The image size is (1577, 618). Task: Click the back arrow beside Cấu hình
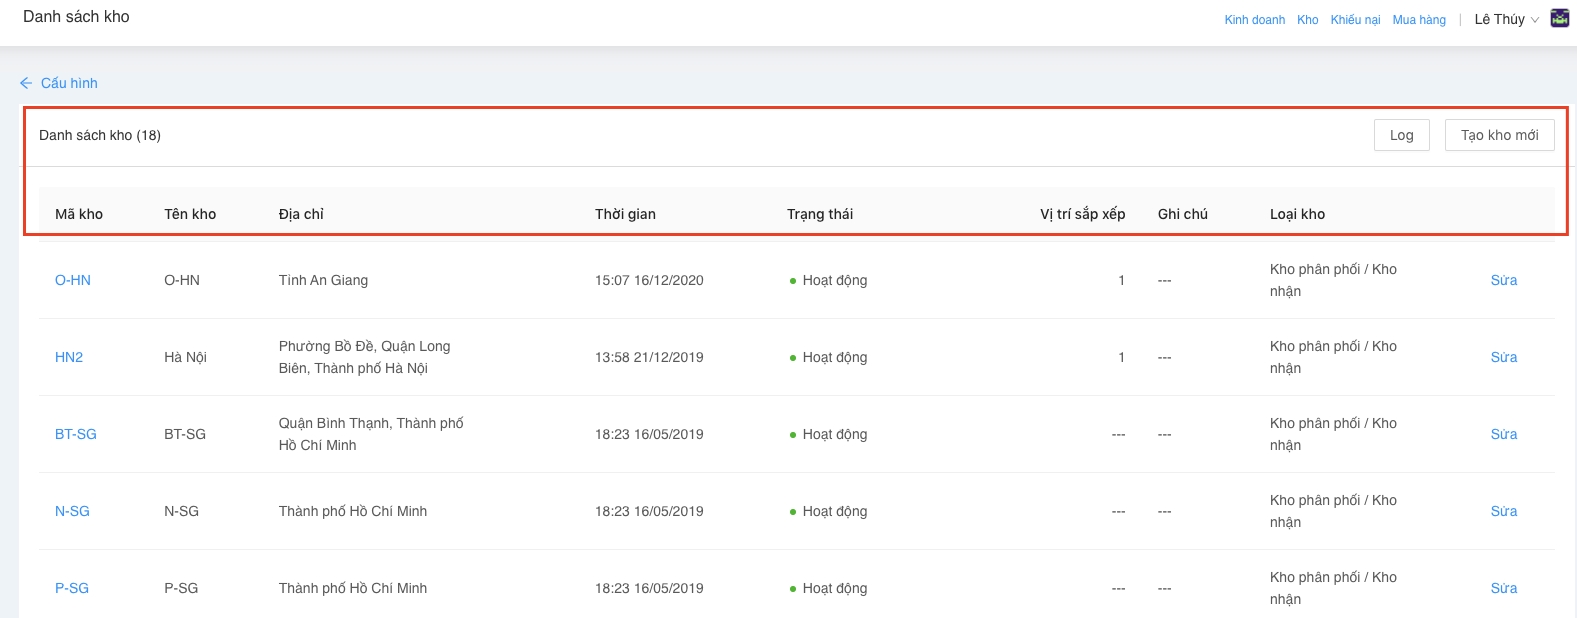point(26,83)
